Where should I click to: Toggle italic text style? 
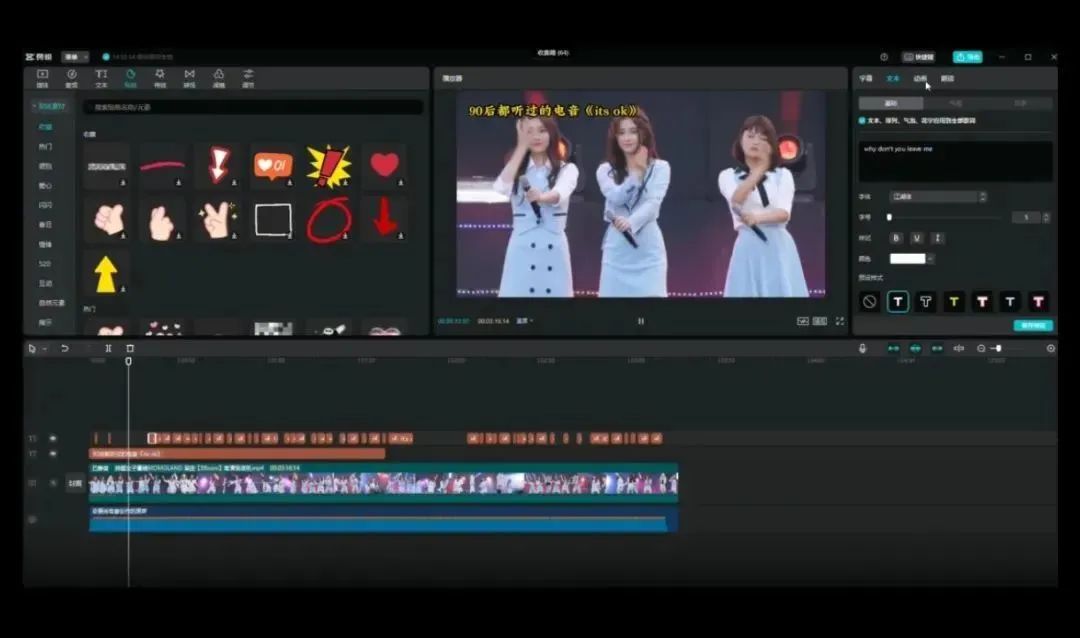click(937, 238)
